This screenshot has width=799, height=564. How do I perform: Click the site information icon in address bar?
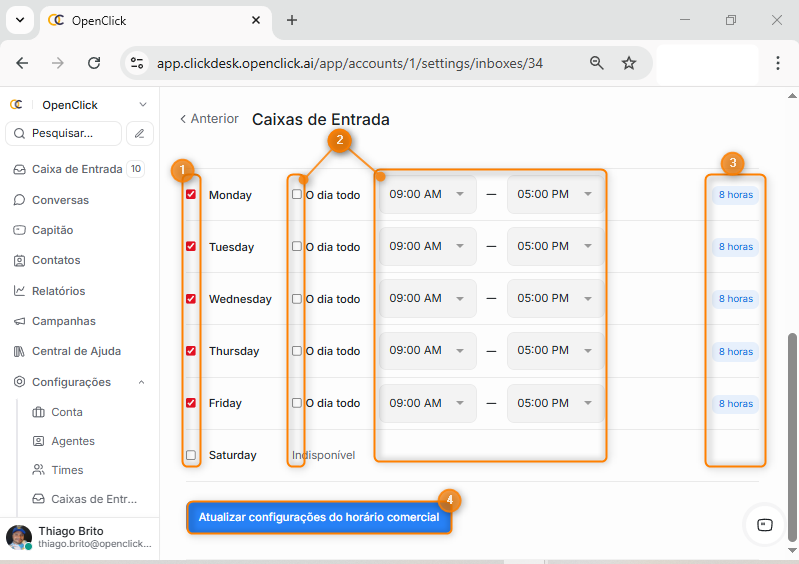point(137,63)
